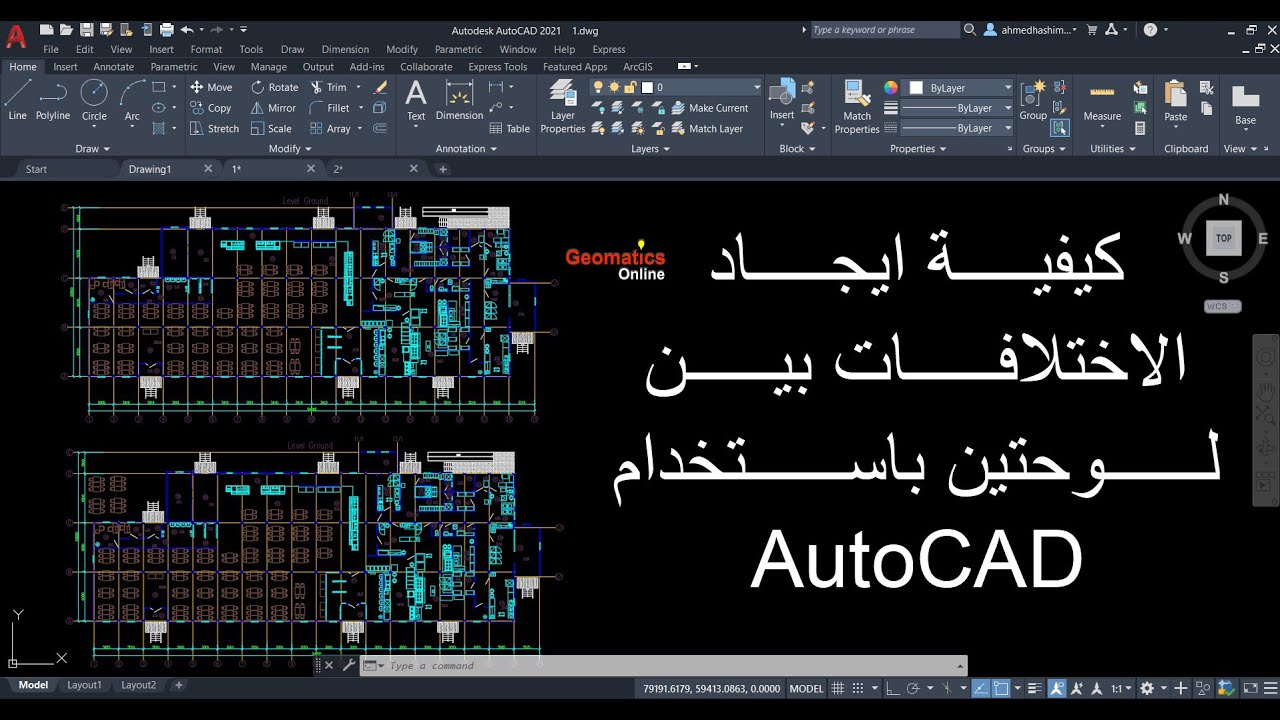The image size is (1280, 720).
Task: Switch to the Drawing1 file tab
Action: click(x=150, y=169)
